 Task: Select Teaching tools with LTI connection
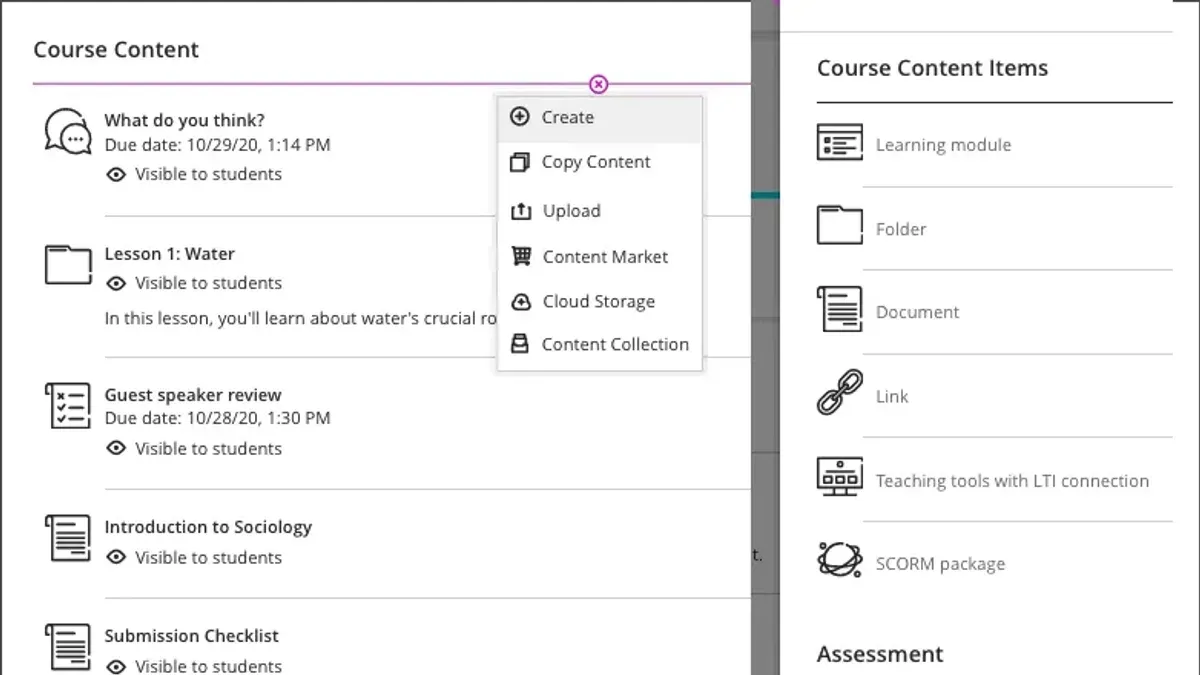(x=1012, y=481)
